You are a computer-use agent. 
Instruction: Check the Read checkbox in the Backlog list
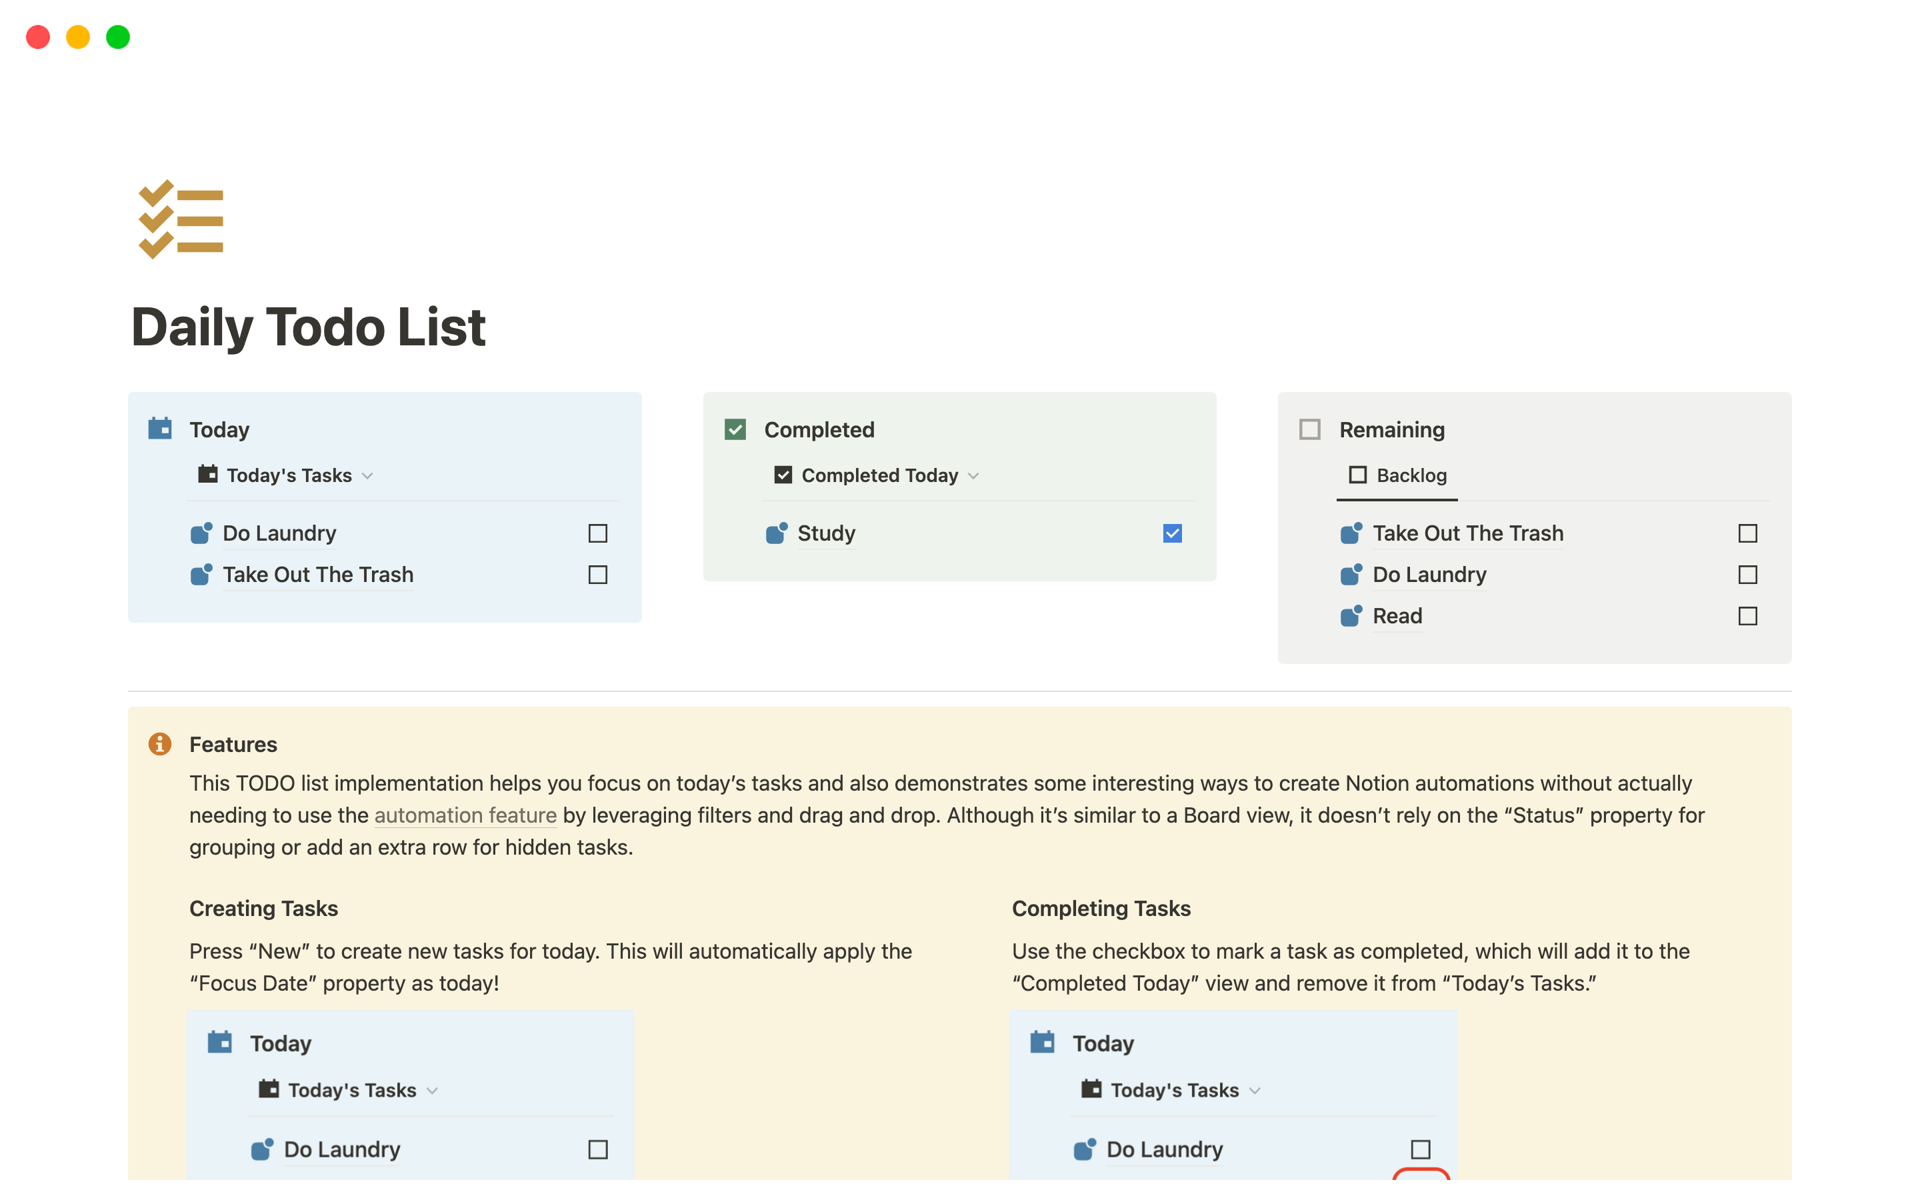pos(1747,616)
